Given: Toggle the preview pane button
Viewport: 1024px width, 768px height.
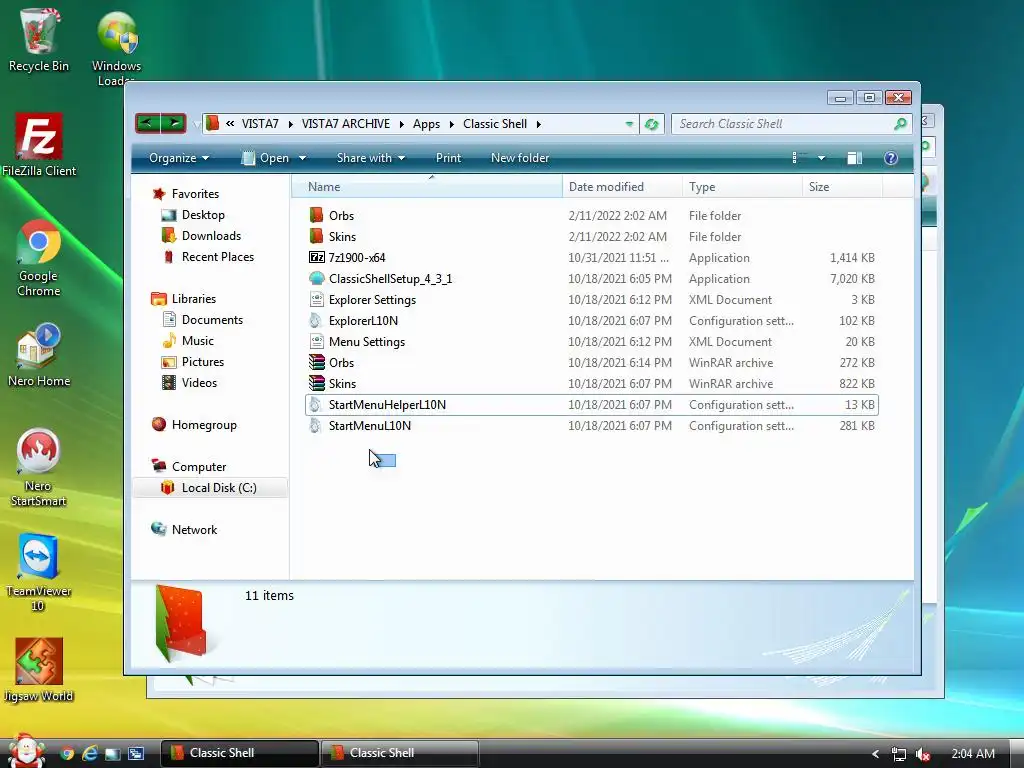Looking at the screenshot, I should 854,158.
